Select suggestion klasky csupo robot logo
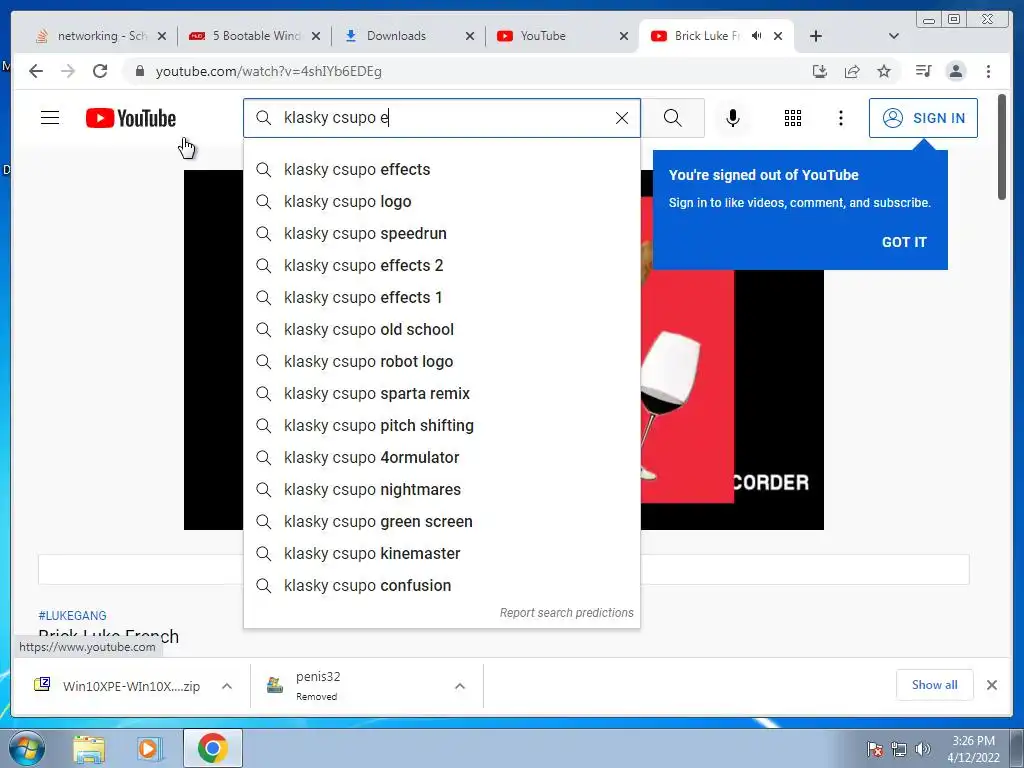The width and height of the screenshot is (1024, 768). [441, 362]
